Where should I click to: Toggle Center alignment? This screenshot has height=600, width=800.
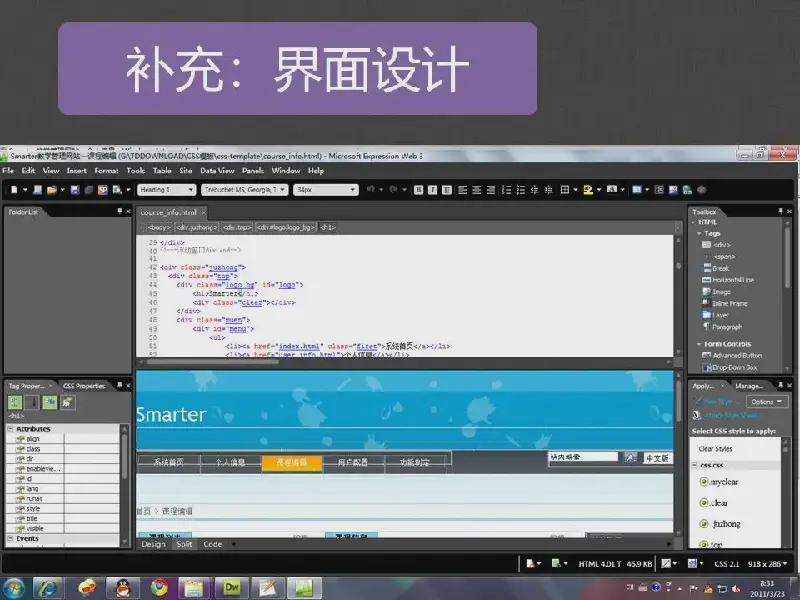pyautogui.click(x=477, y=190)
